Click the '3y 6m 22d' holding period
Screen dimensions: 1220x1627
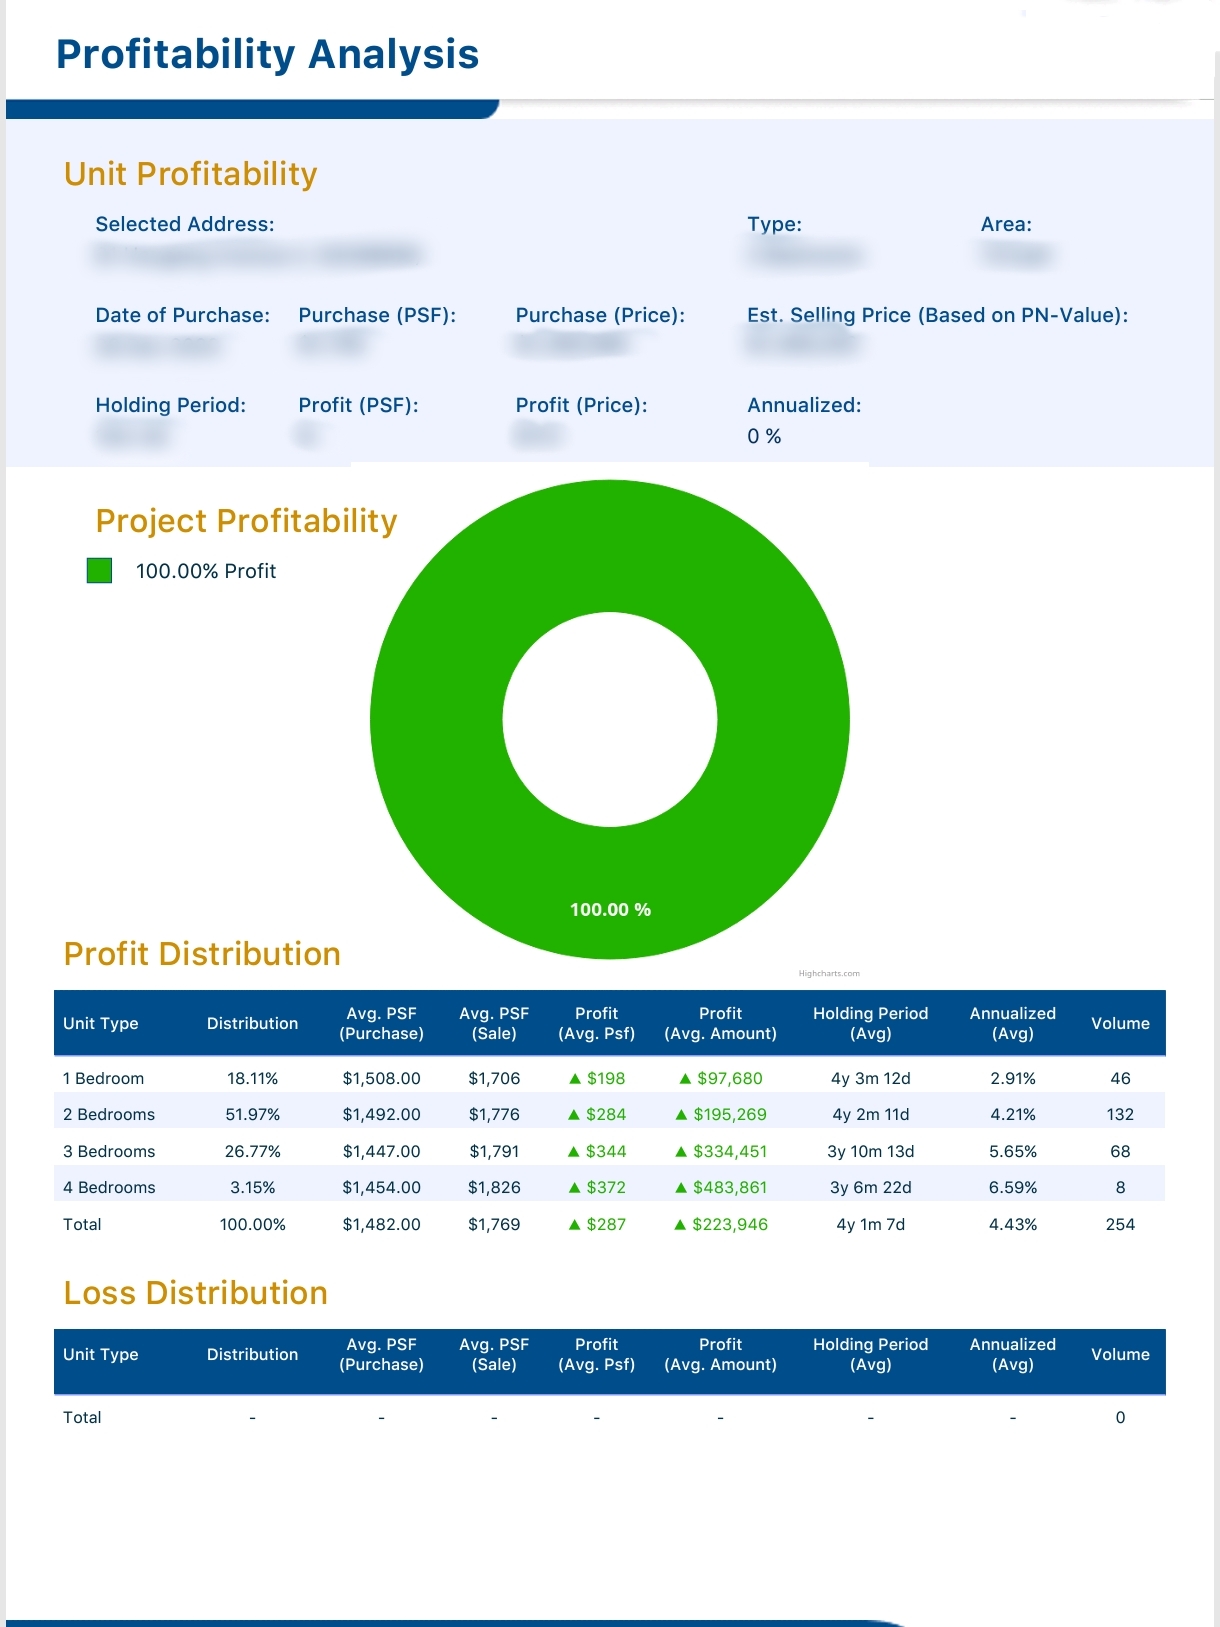[x=871, y=1188]
